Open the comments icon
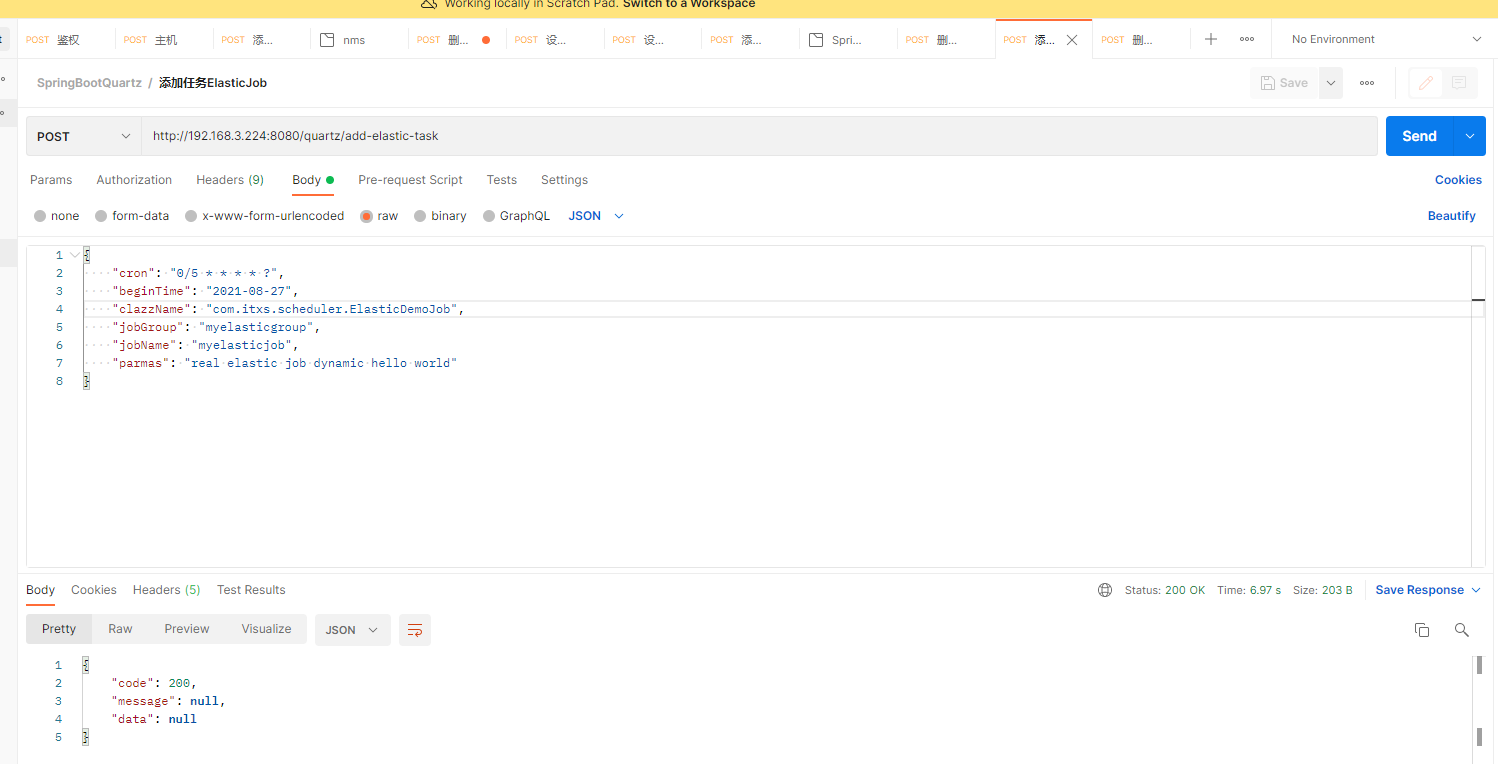The height and width of the screenshot is (764, 1498). [x=1459, y=83]
